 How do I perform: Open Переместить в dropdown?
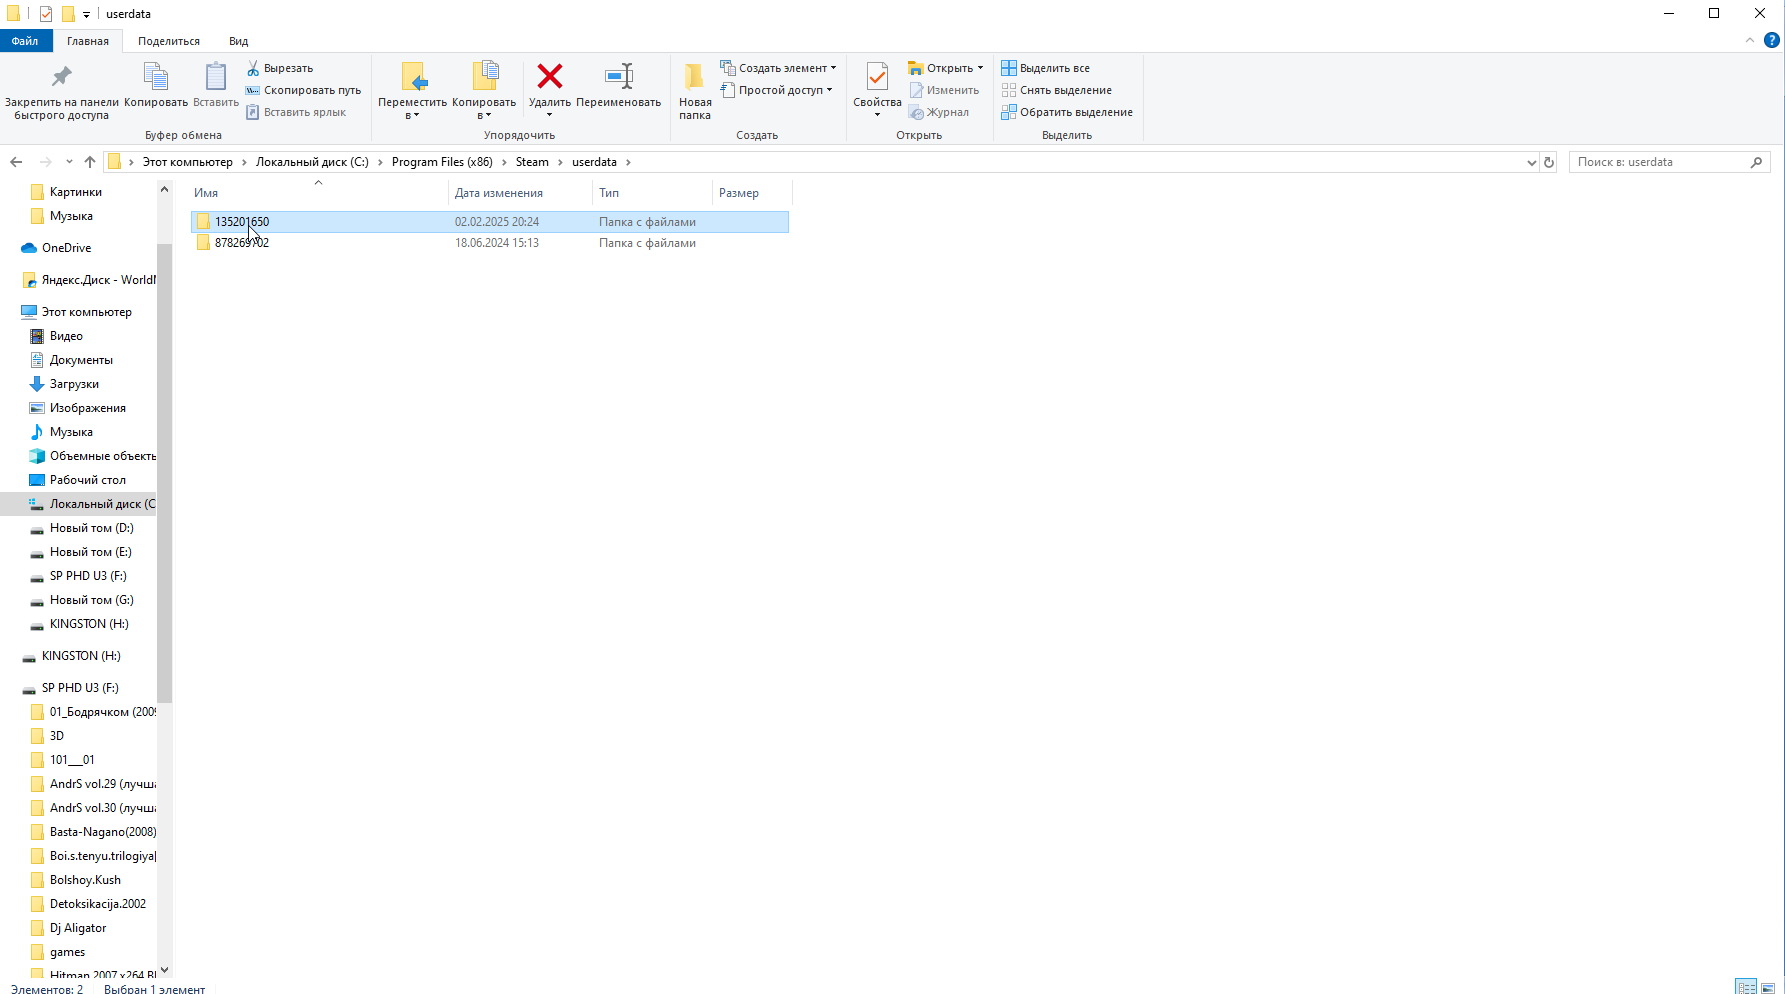(x=412, y=91)
